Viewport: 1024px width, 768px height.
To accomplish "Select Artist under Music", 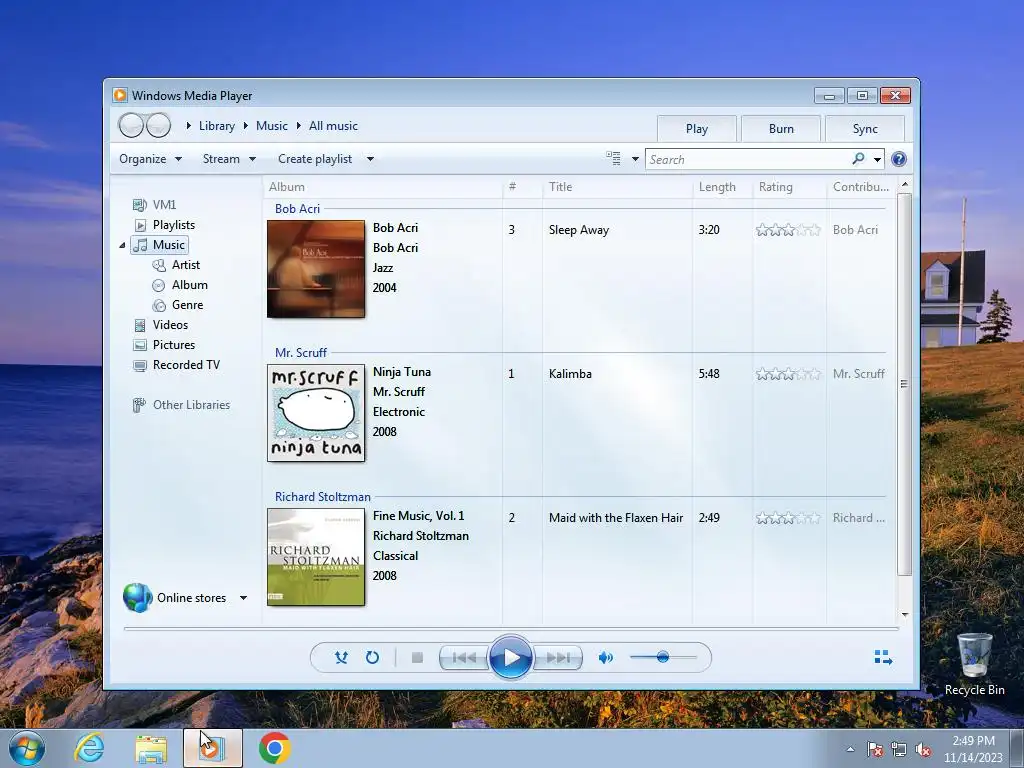I will tap(176, 265).
